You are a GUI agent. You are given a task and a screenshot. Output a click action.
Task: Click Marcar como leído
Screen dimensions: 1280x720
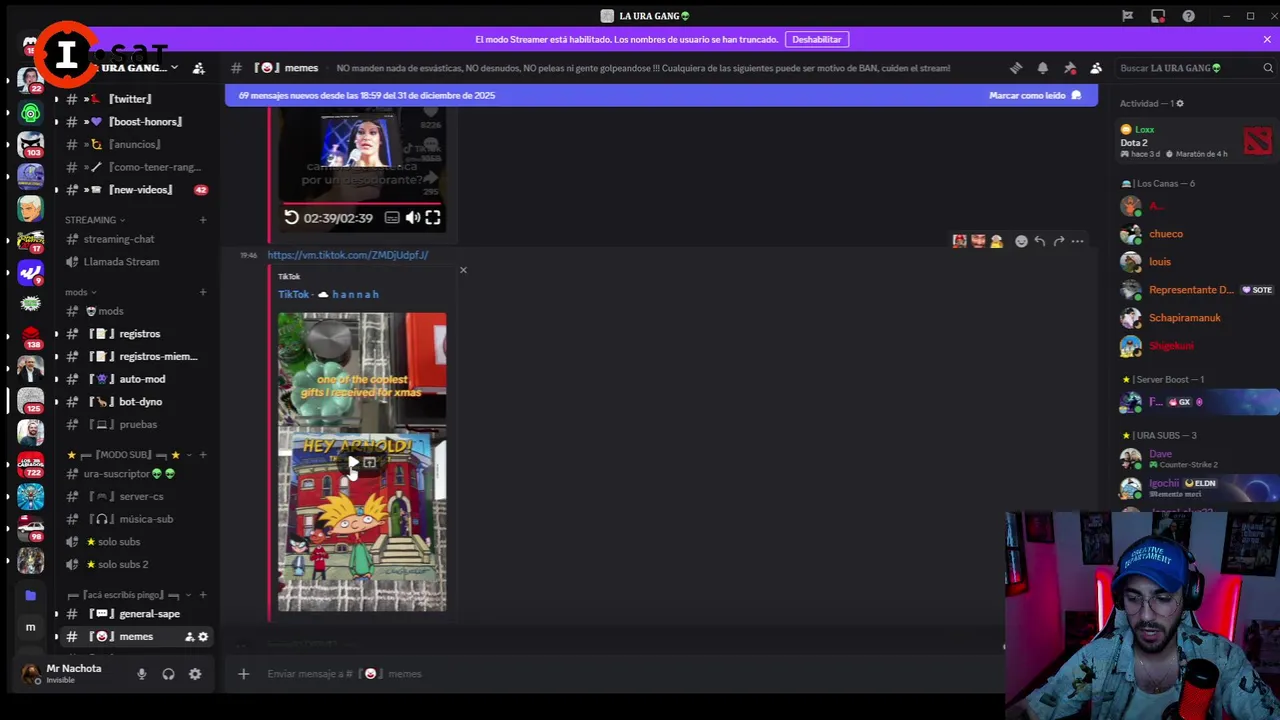[x=1035, y=95]
